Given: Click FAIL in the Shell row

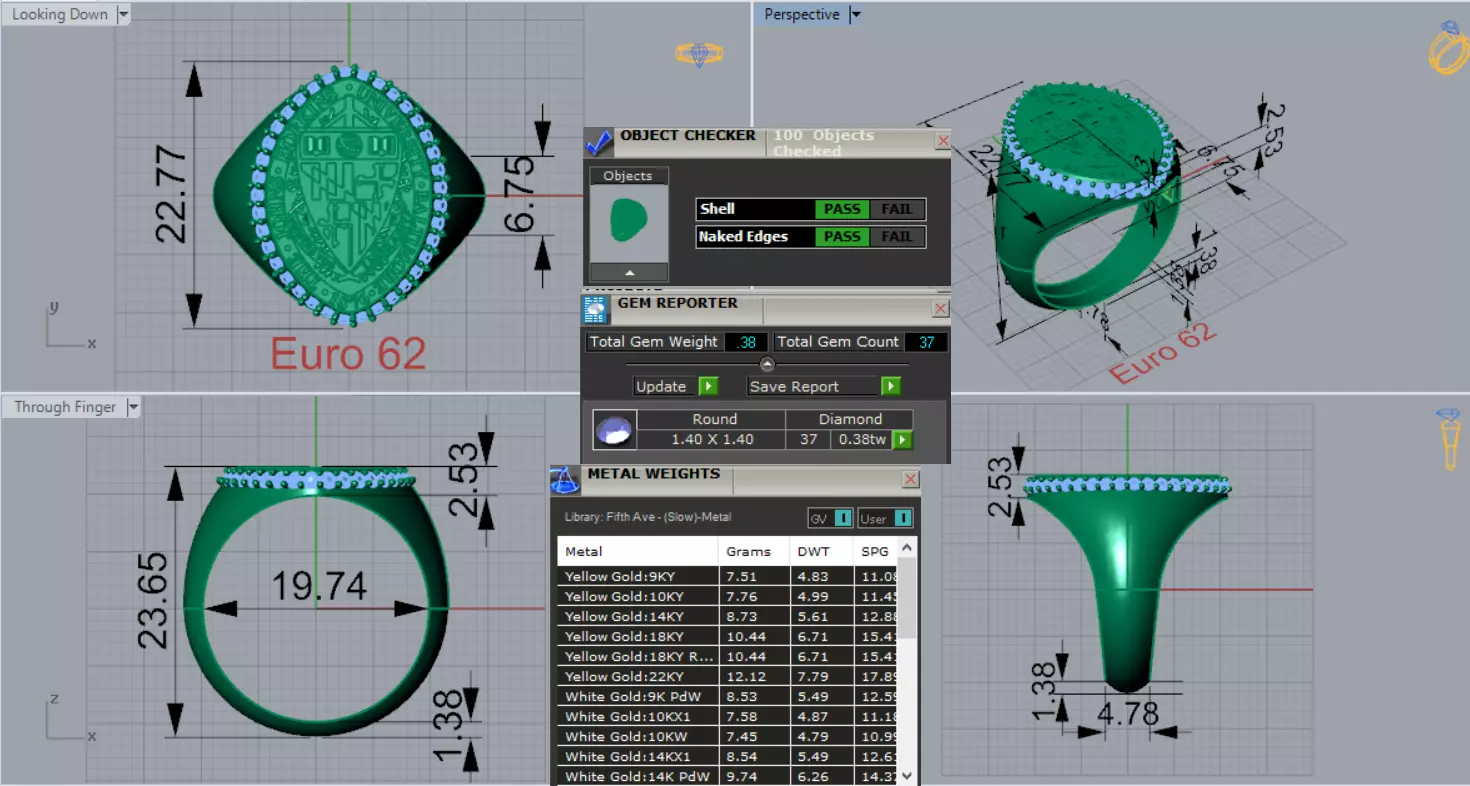Looking at the screenshot, I should pyautogui.click(x=896, y=209).
